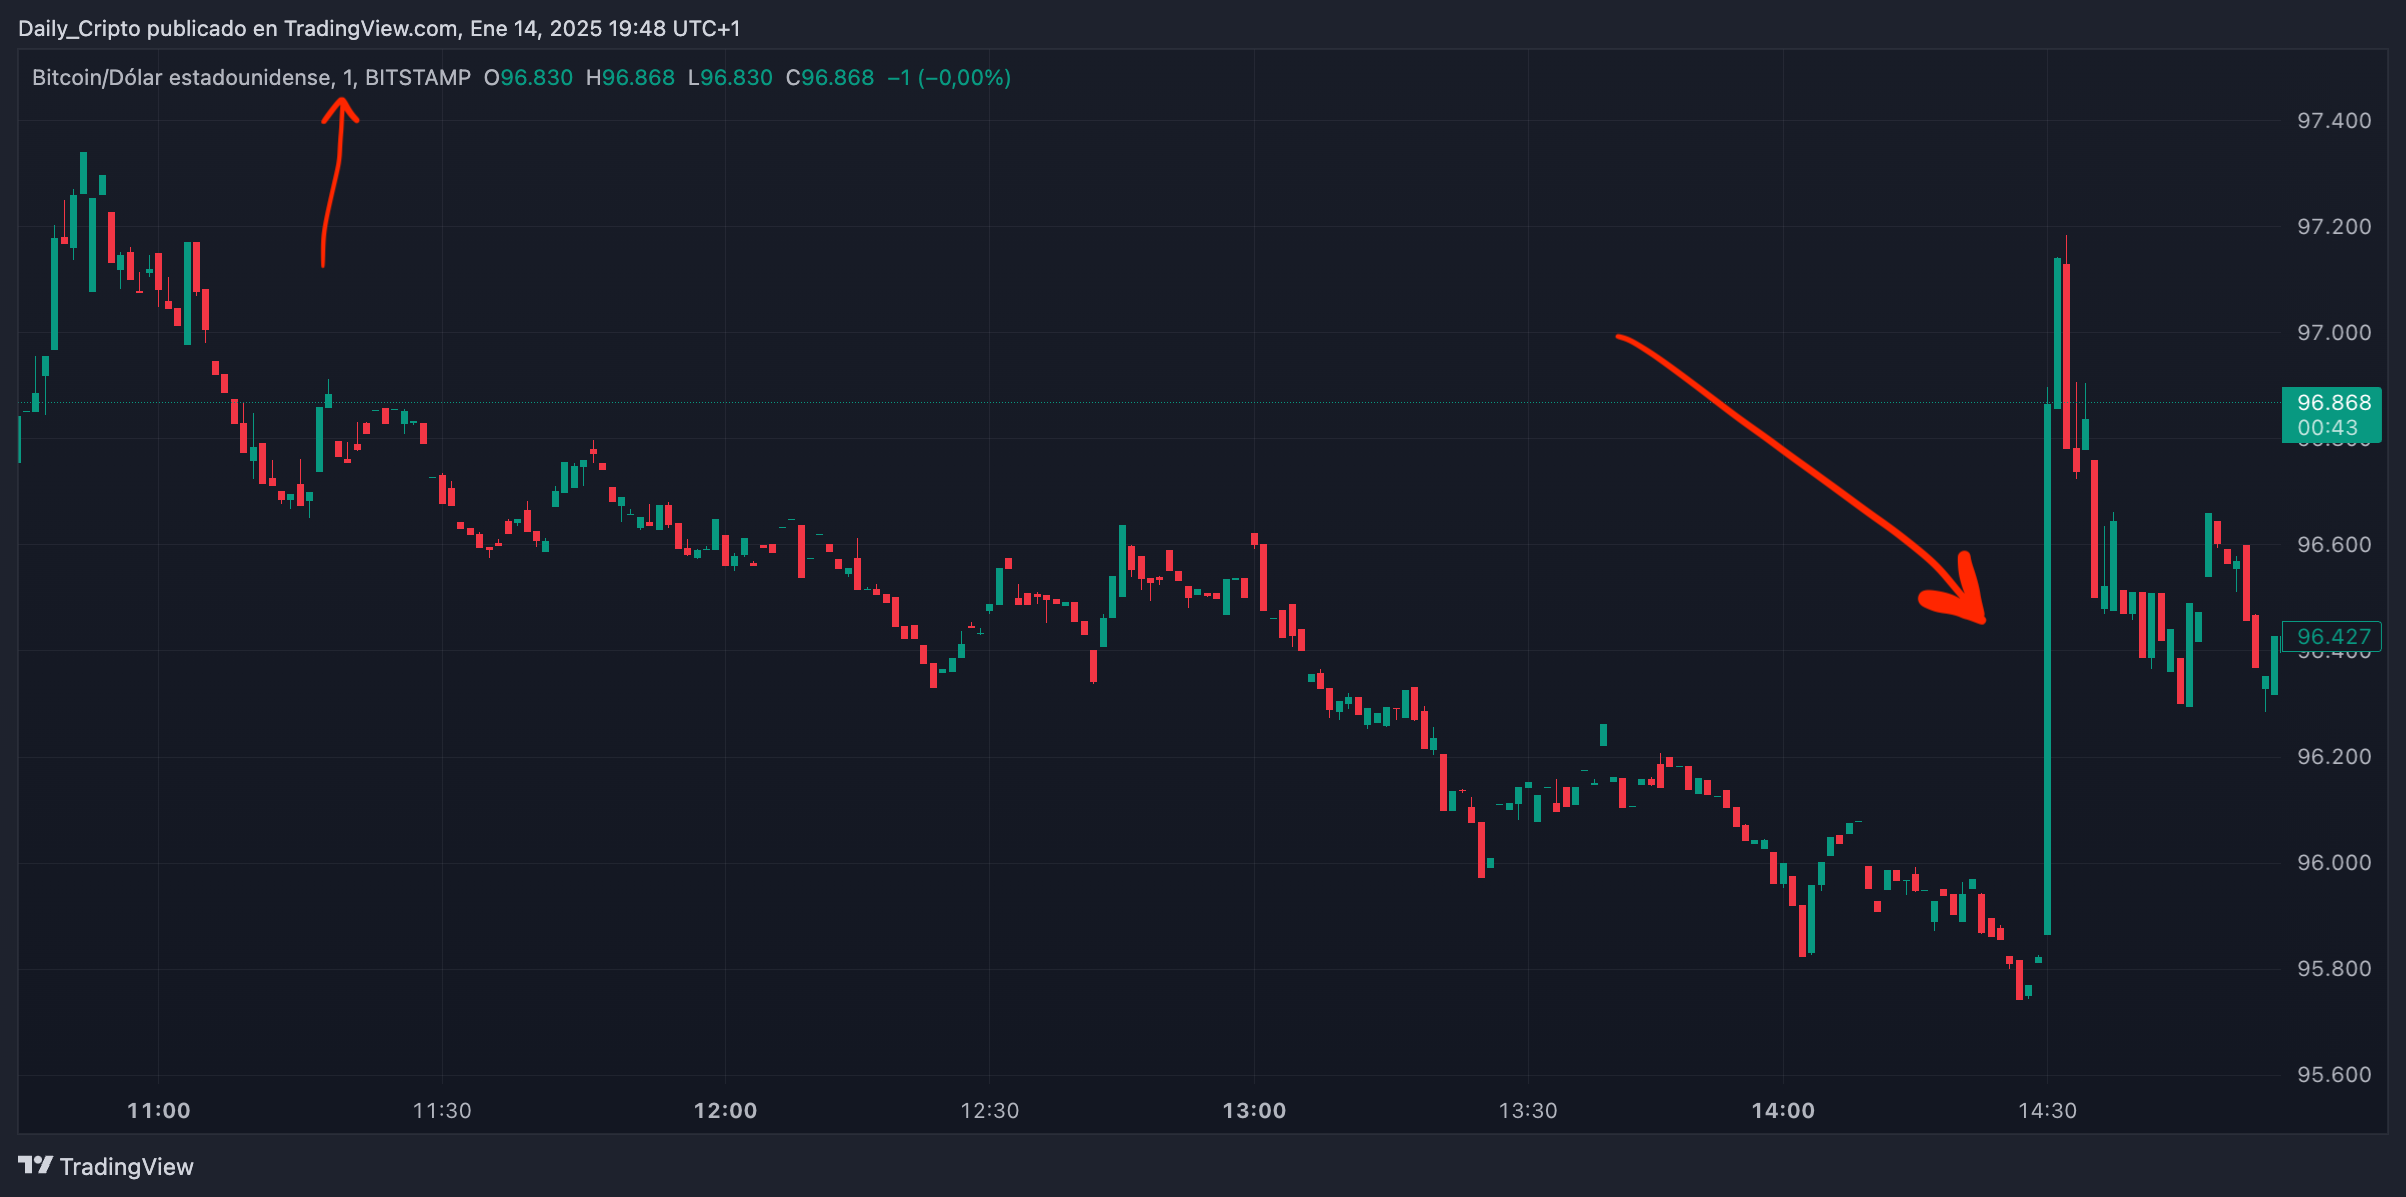
Task: Click the outlined 96.427 price label
Action: [x=2333, y=636]
